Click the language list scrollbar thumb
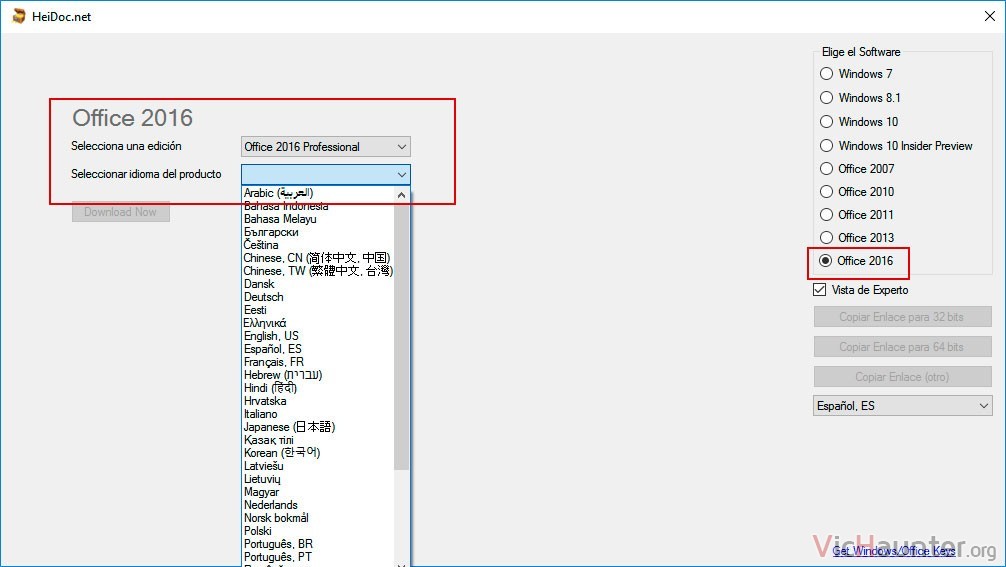Screen dimensions: 1006x567 tap(402, 336)
